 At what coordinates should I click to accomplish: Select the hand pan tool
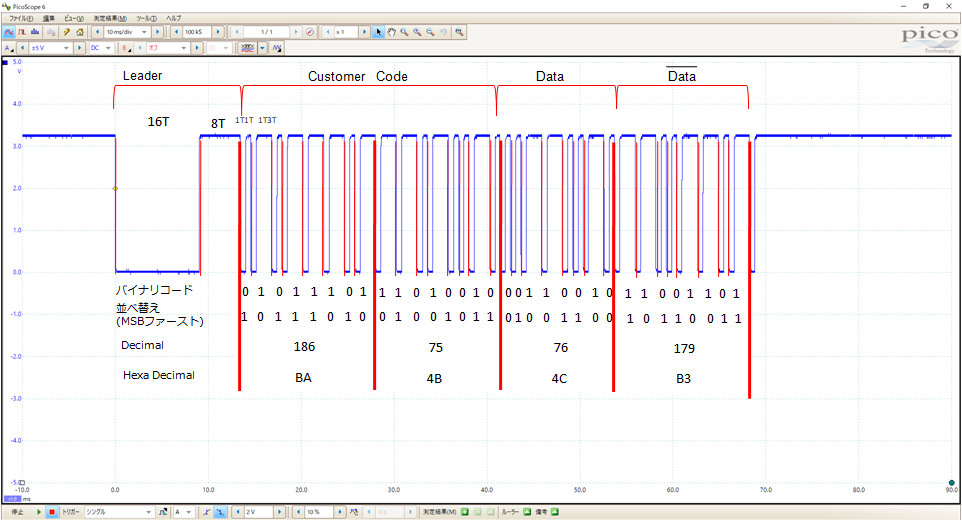pyautogui.click(x=391, y=32)
